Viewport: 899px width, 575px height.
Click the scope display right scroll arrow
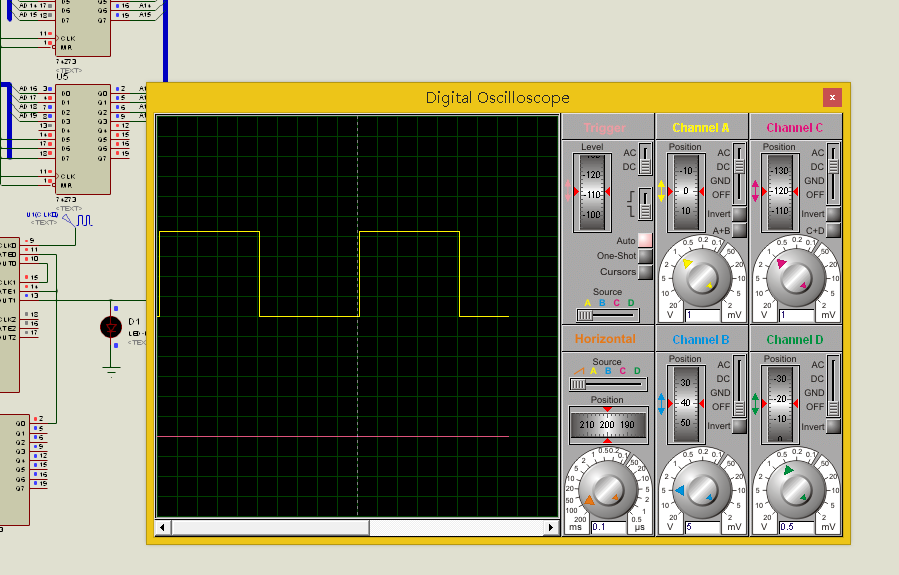point(552,527)
